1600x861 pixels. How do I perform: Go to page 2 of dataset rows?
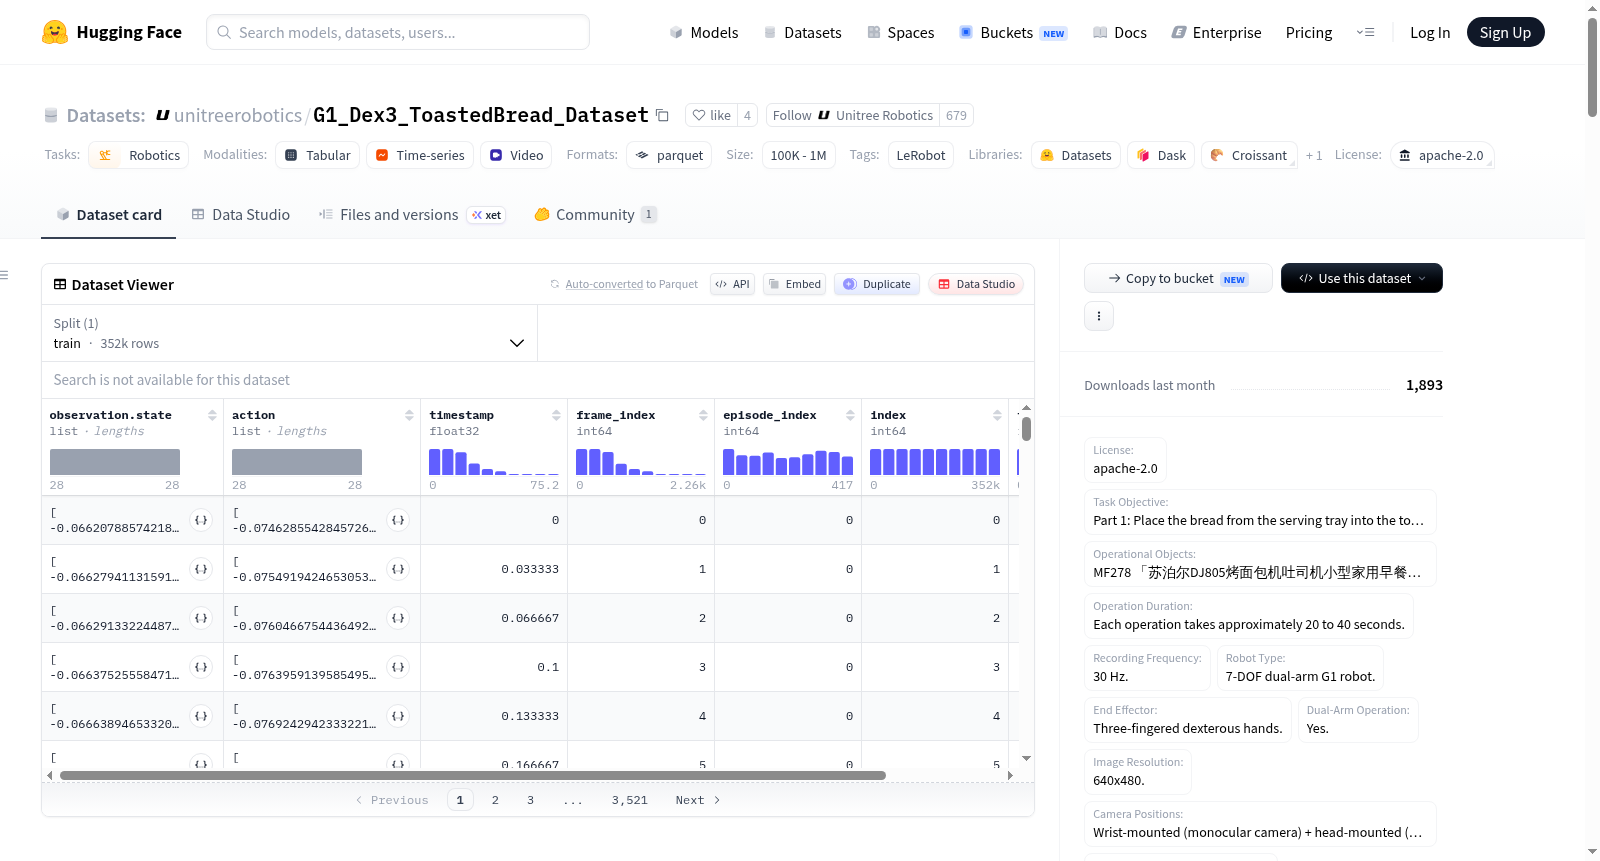[495, 800]
